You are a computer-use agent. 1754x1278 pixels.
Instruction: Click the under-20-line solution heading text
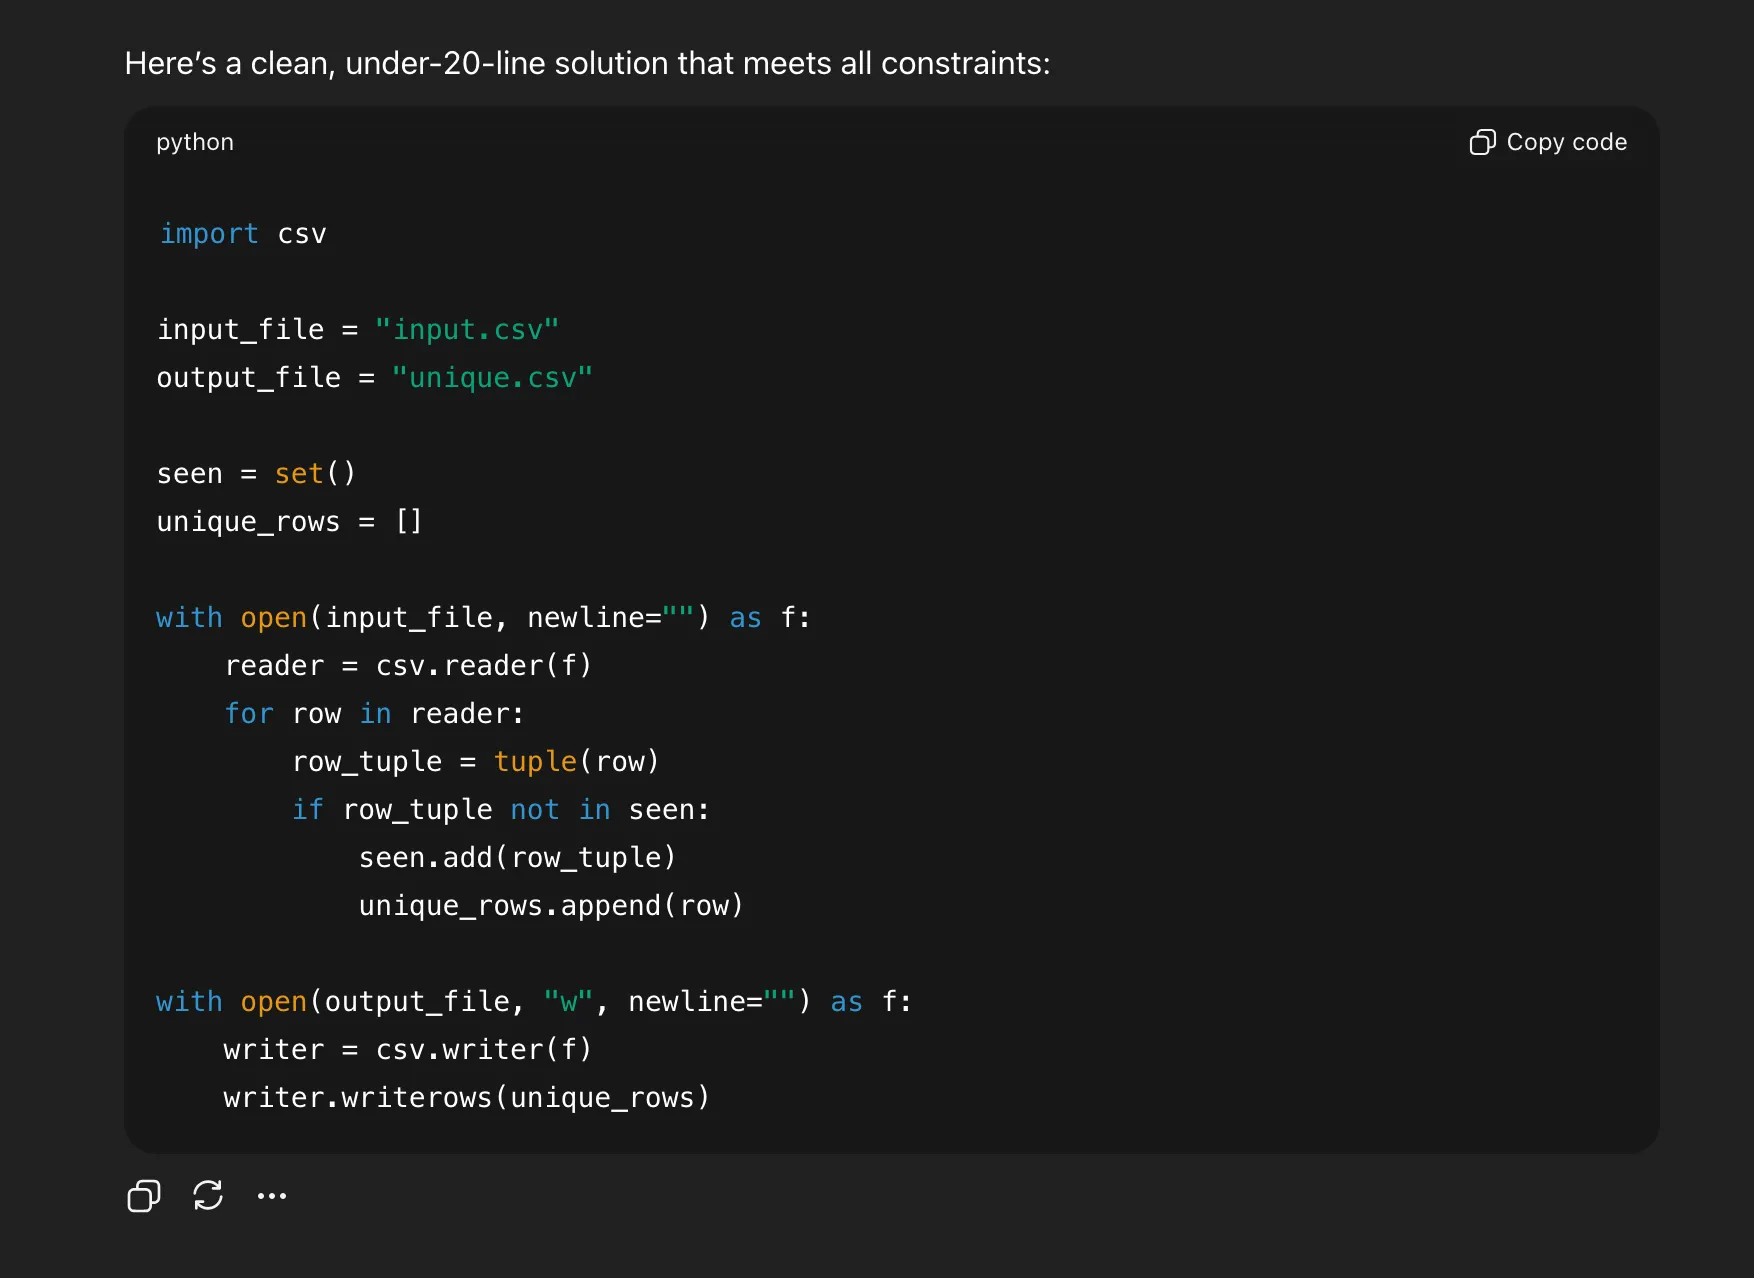586,63
